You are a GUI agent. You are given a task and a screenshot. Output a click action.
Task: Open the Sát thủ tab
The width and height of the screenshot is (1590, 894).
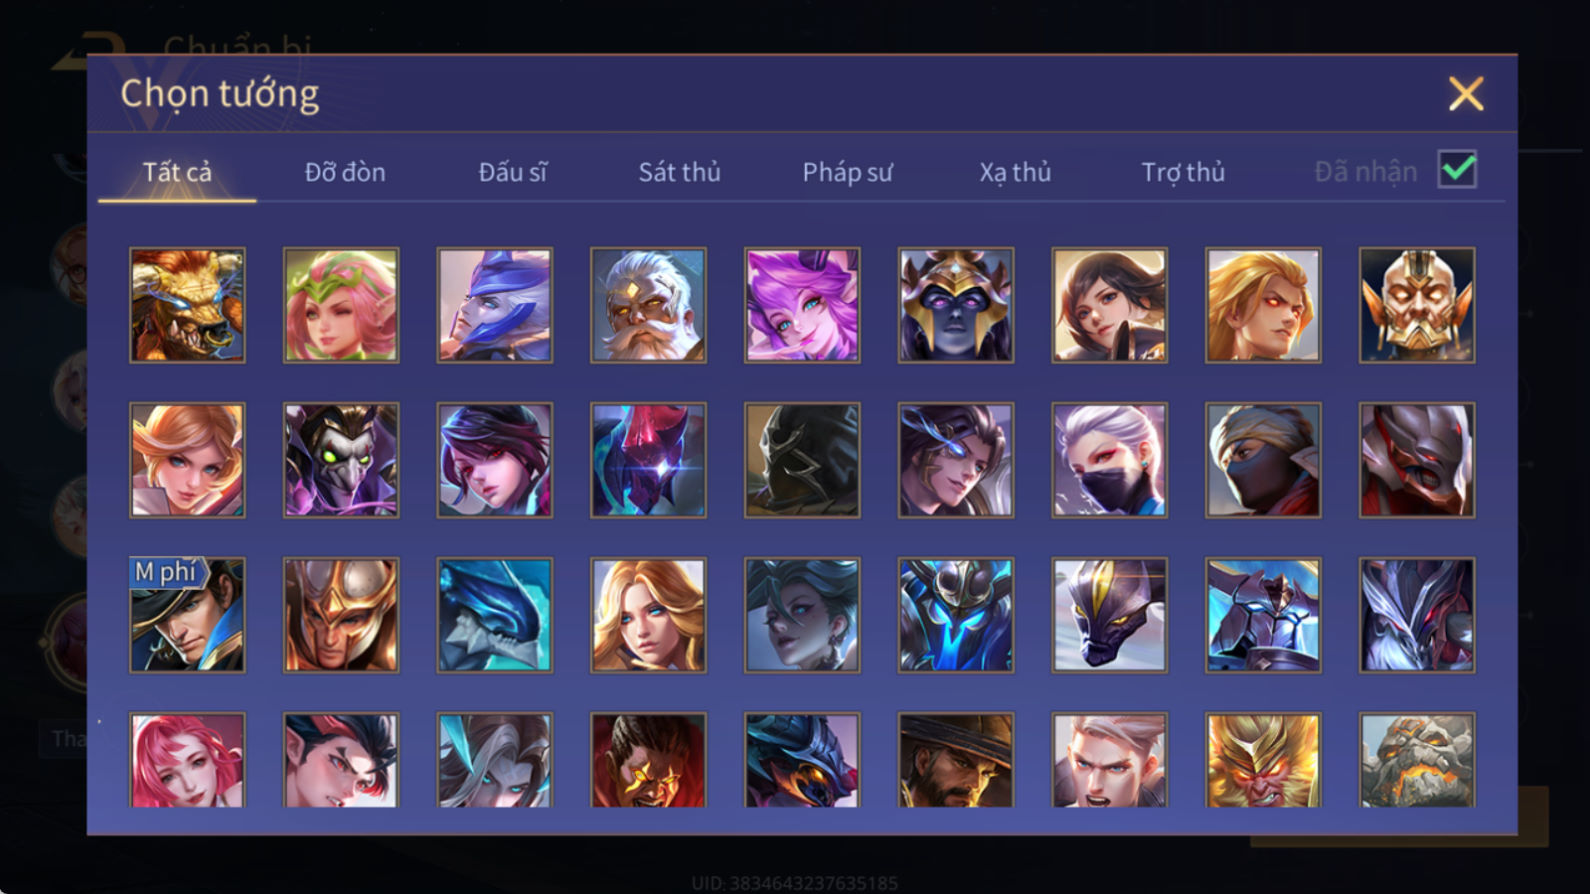coord(679,172)
